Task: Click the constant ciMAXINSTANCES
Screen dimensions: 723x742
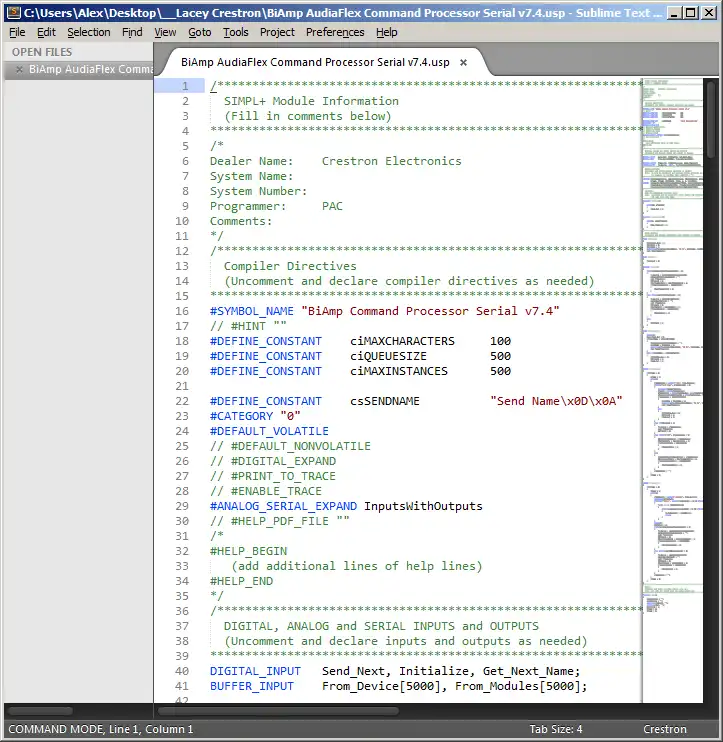Action: click(399, 371)
